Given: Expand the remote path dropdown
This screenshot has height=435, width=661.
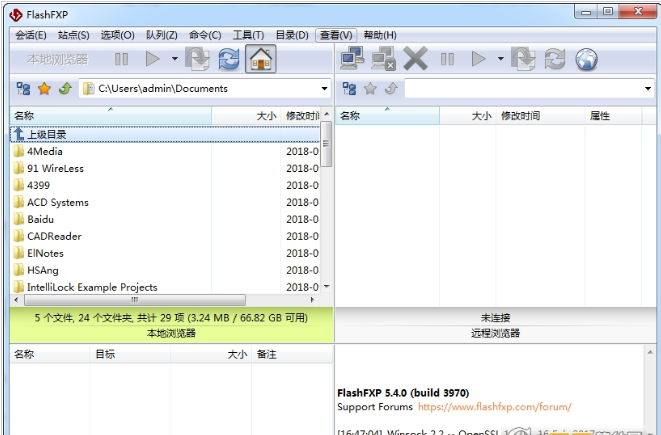Looking at the screenshot, I should point(648,89).
